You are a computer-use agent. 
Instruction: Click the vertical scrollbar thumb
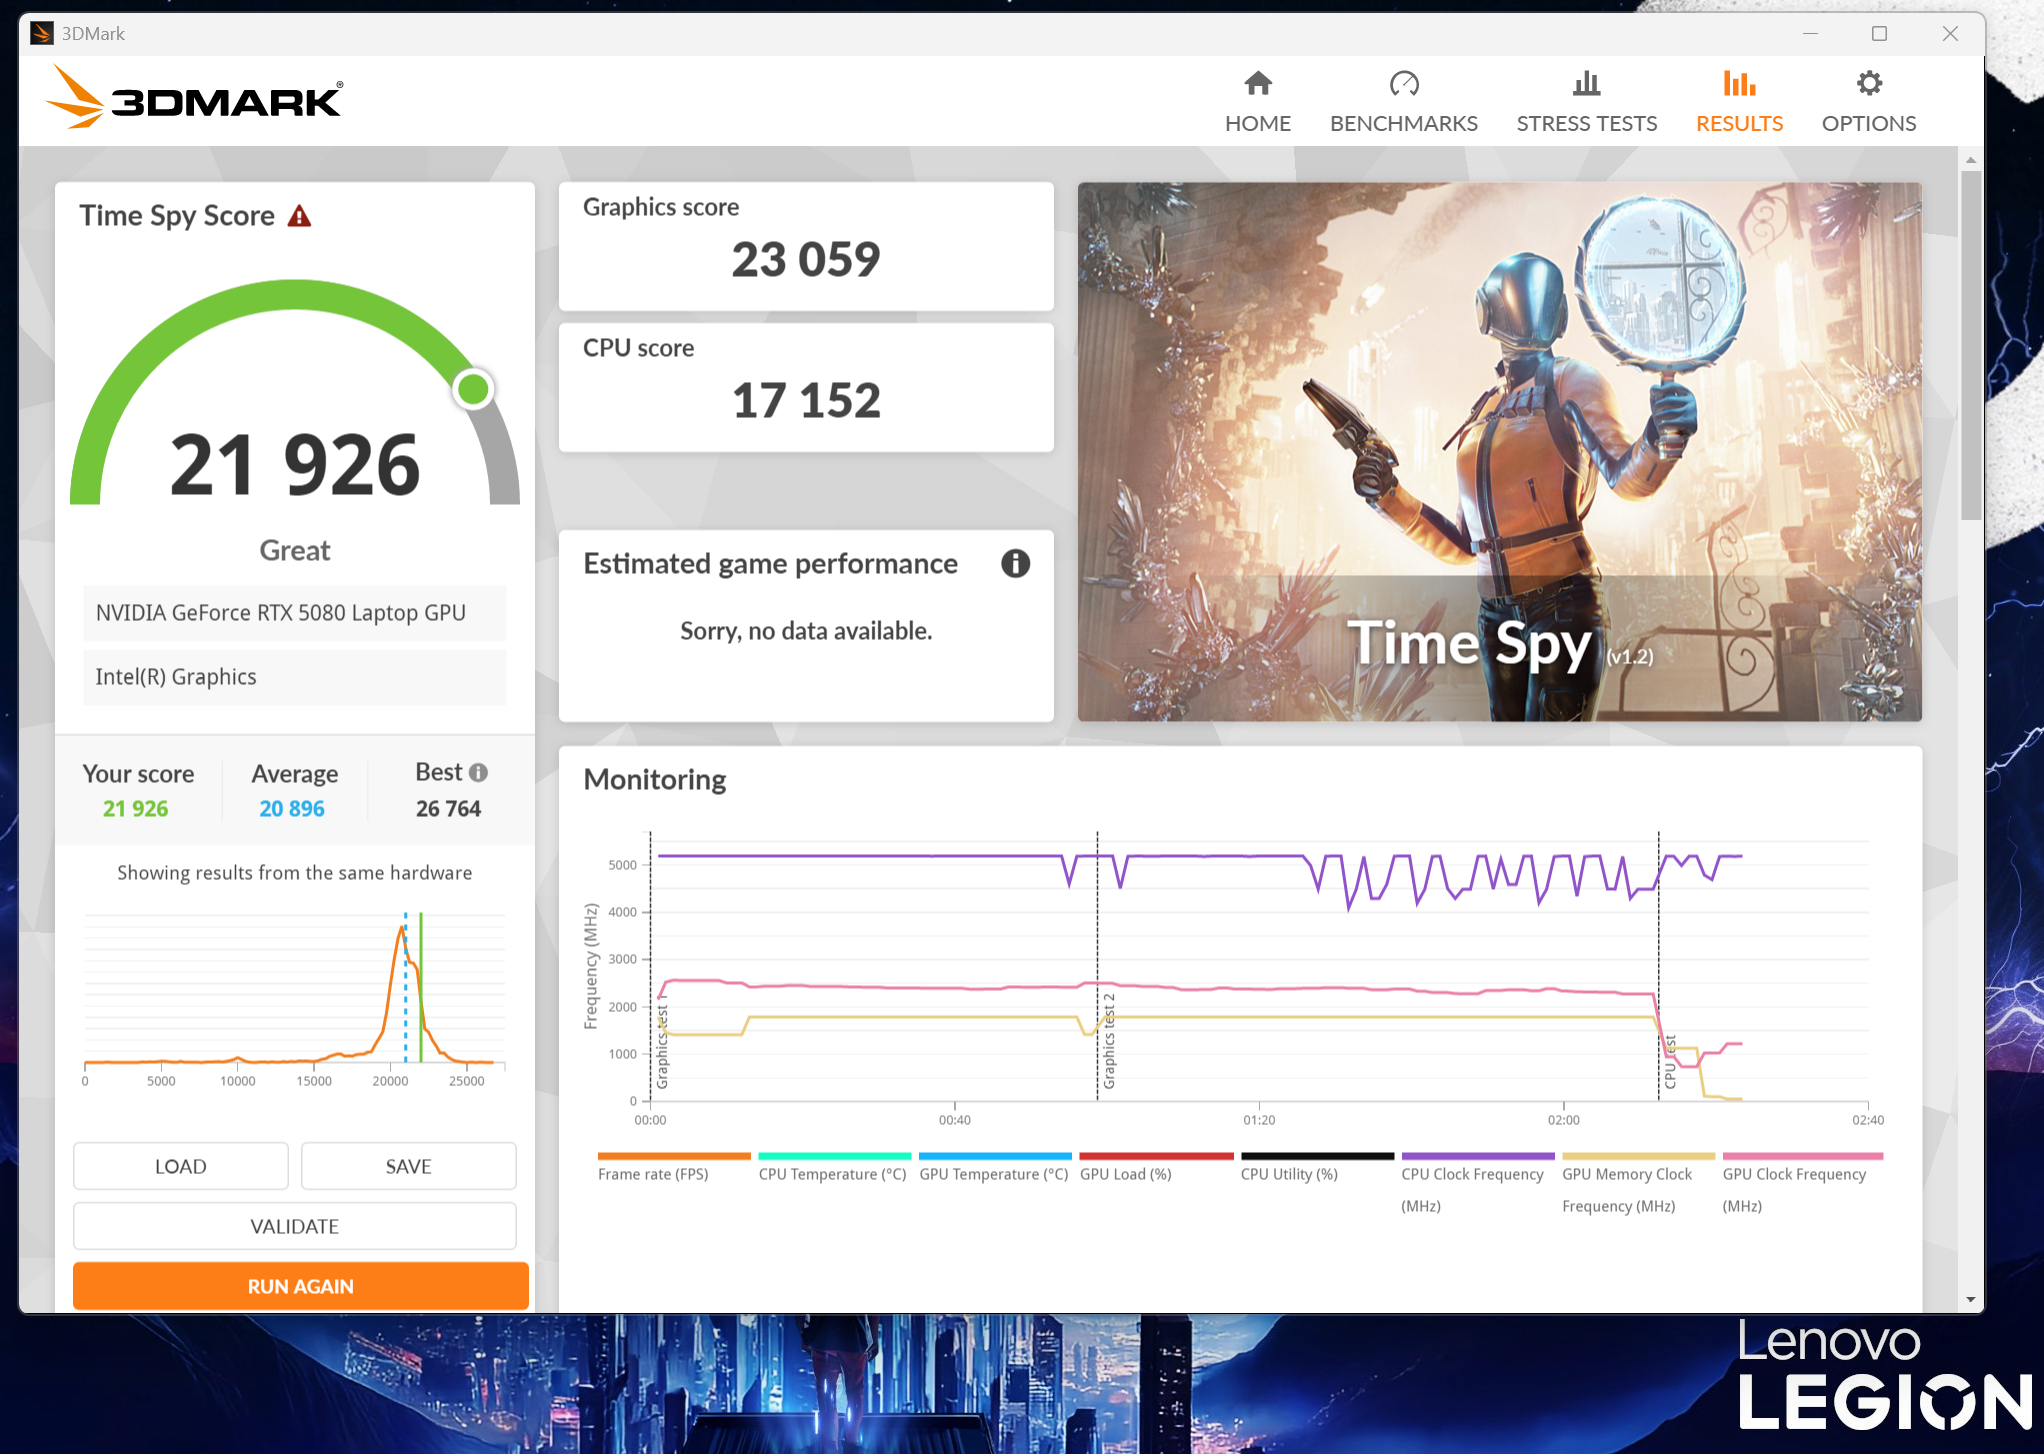[x=1970, y=345]
